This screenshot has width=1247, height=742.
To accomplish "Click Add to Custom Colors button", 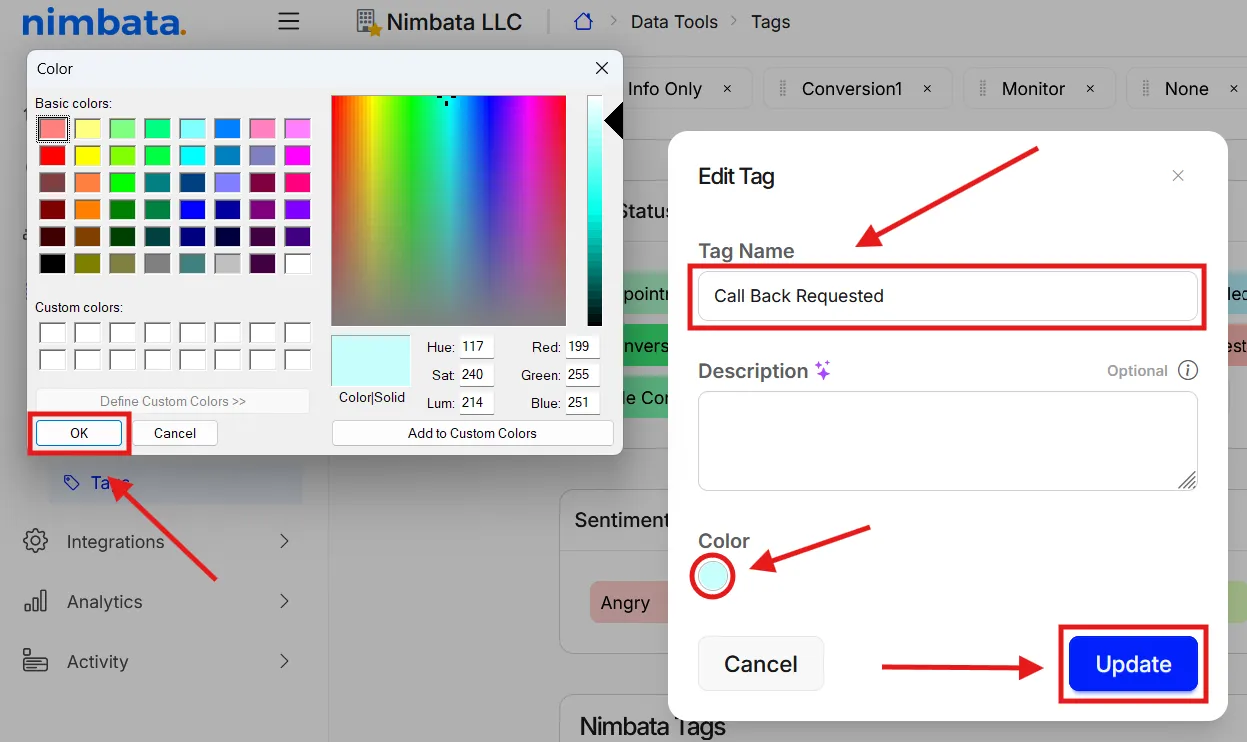I will [x=472, y=433].
